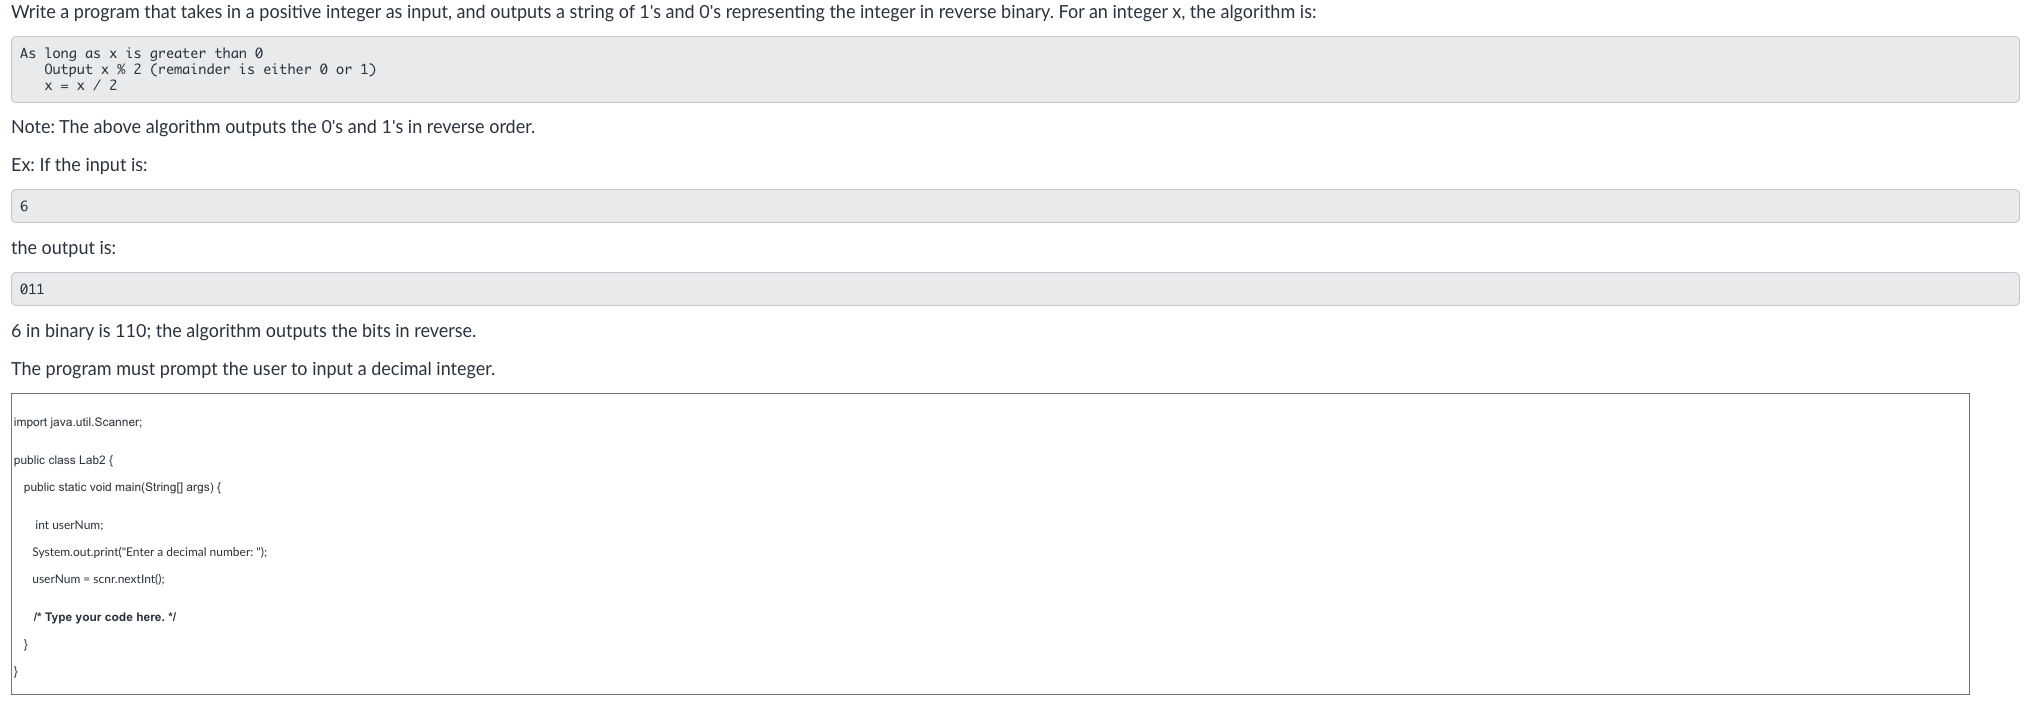This screenshot has width=2029, height=710.
Task: Click the example input box containing 6
Action: click(x=1015, y=206)
